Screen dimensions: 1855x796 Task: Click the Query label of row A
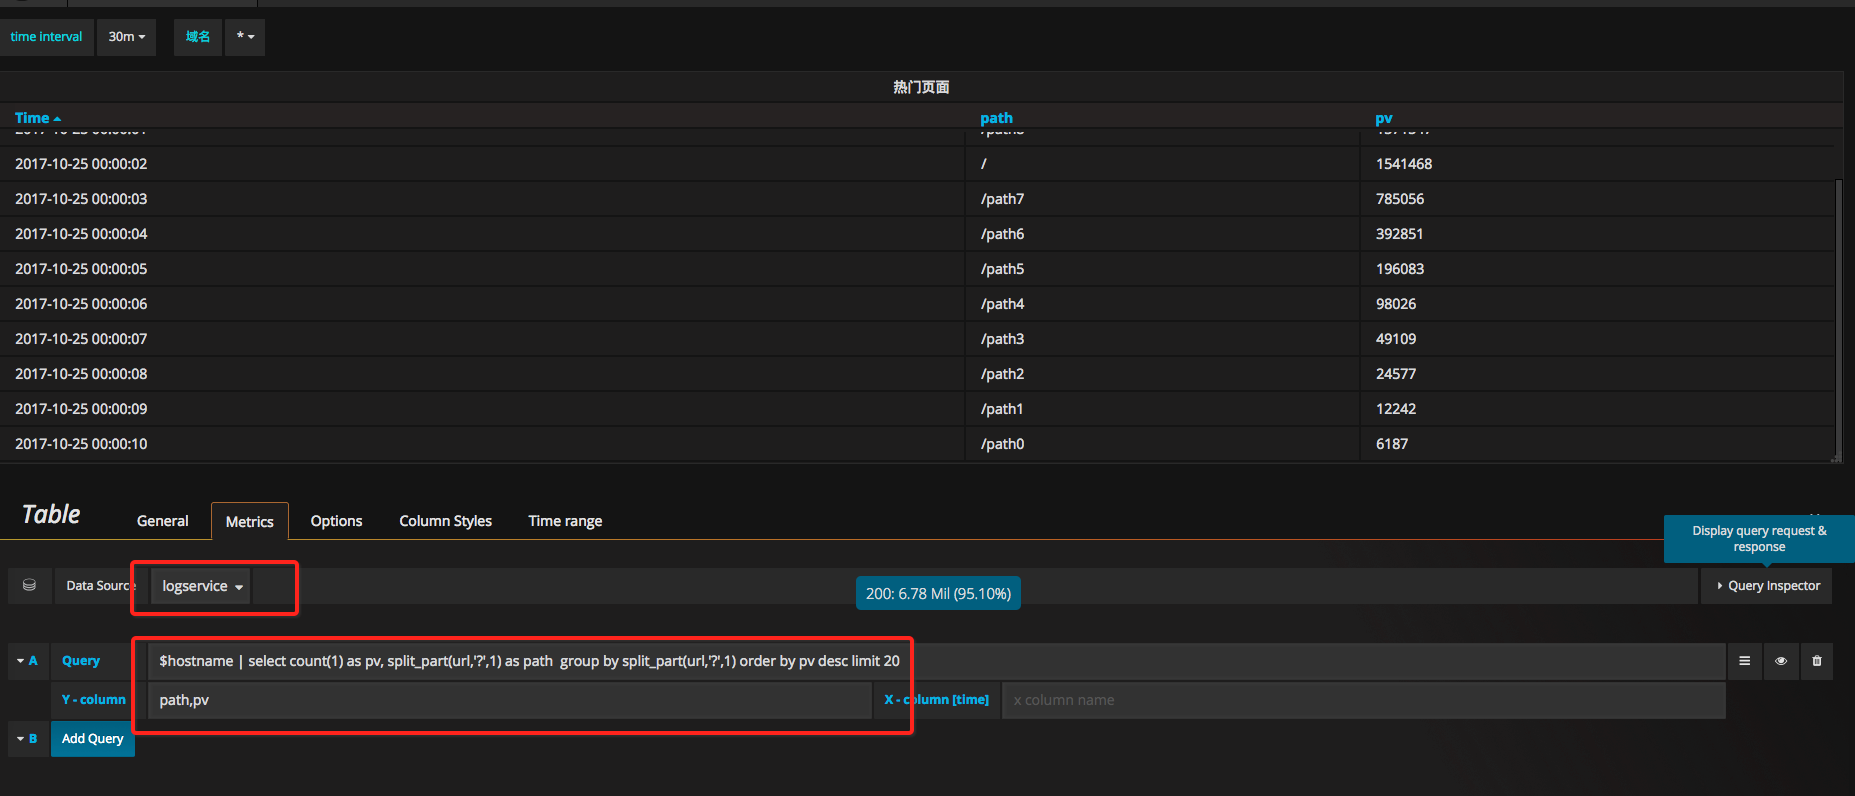point(81,661)
